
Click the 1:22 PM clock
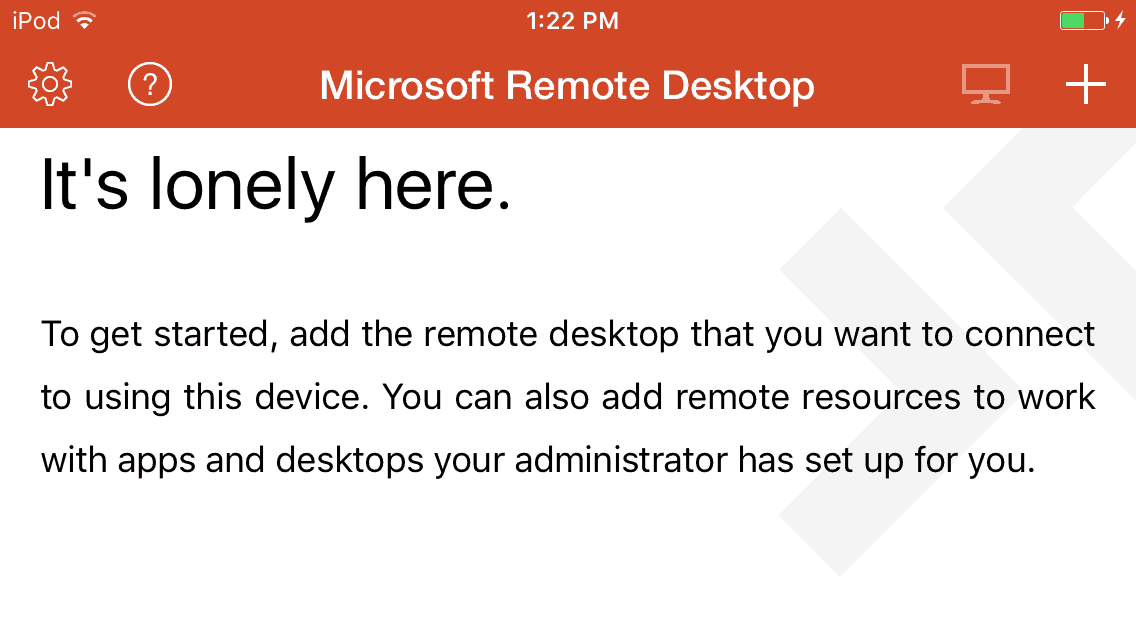pyautogui.click(x=572, y=20)
